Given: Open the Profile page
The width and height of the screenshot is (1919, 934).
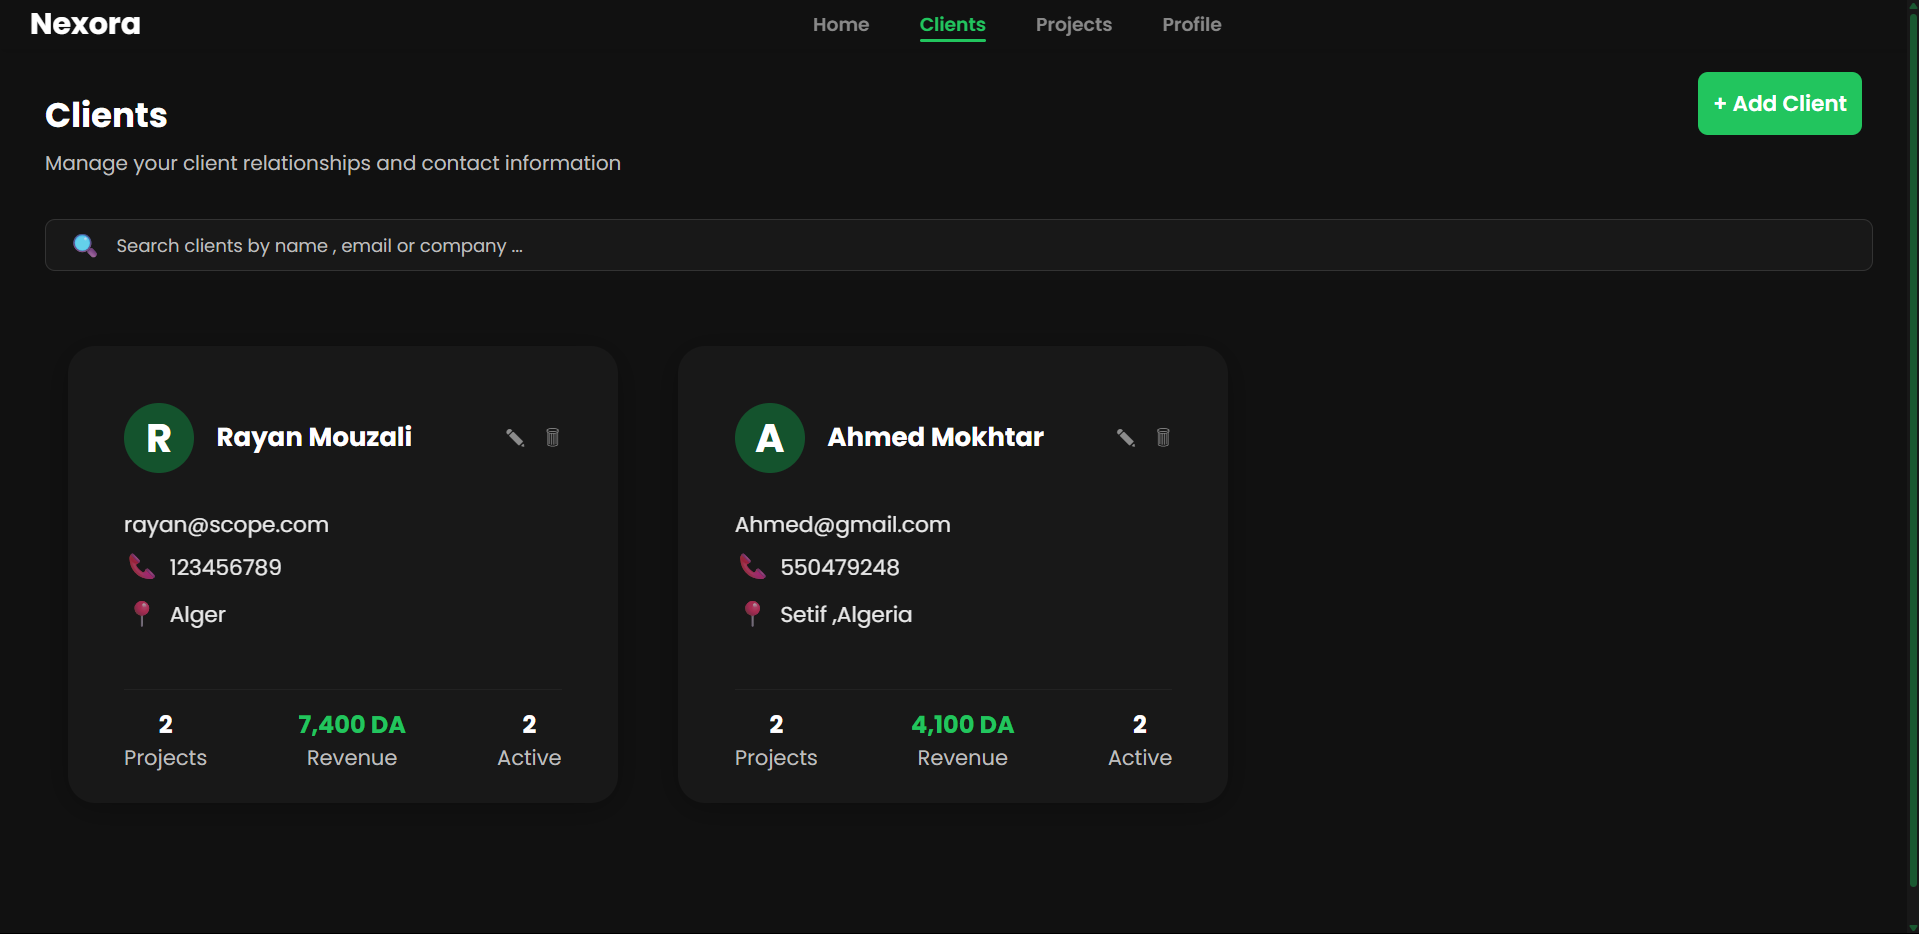Looking at the screenshot, I should click(1191, 24).
